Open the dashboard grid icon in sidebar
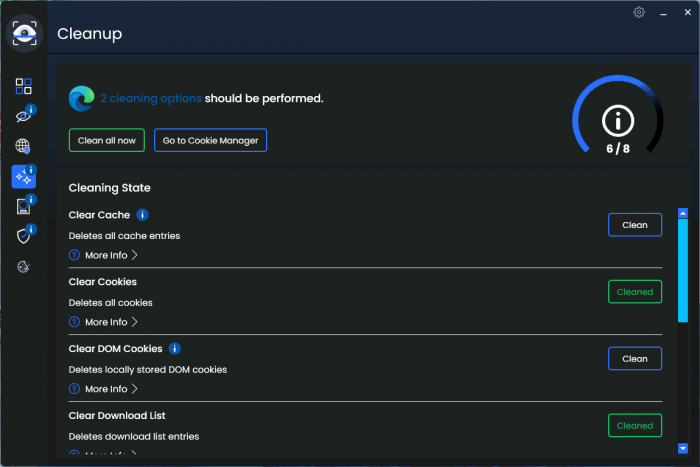 (x=23, y=86)
